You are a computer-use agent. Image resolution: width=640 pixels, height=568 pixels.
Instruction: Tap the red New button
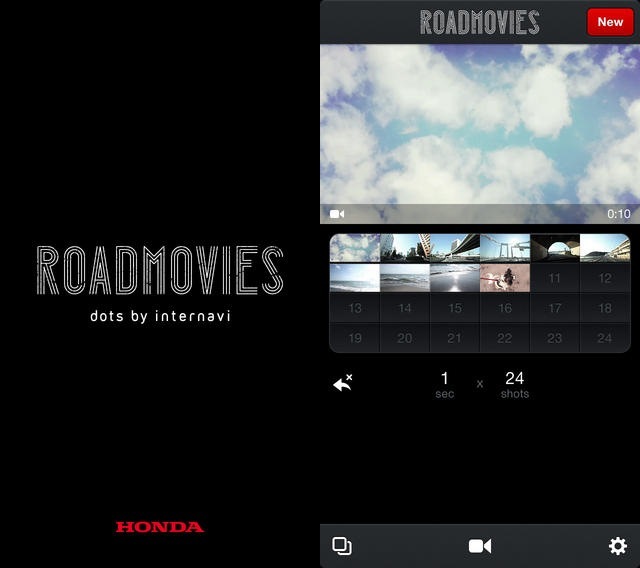click(x=610, y=21)
